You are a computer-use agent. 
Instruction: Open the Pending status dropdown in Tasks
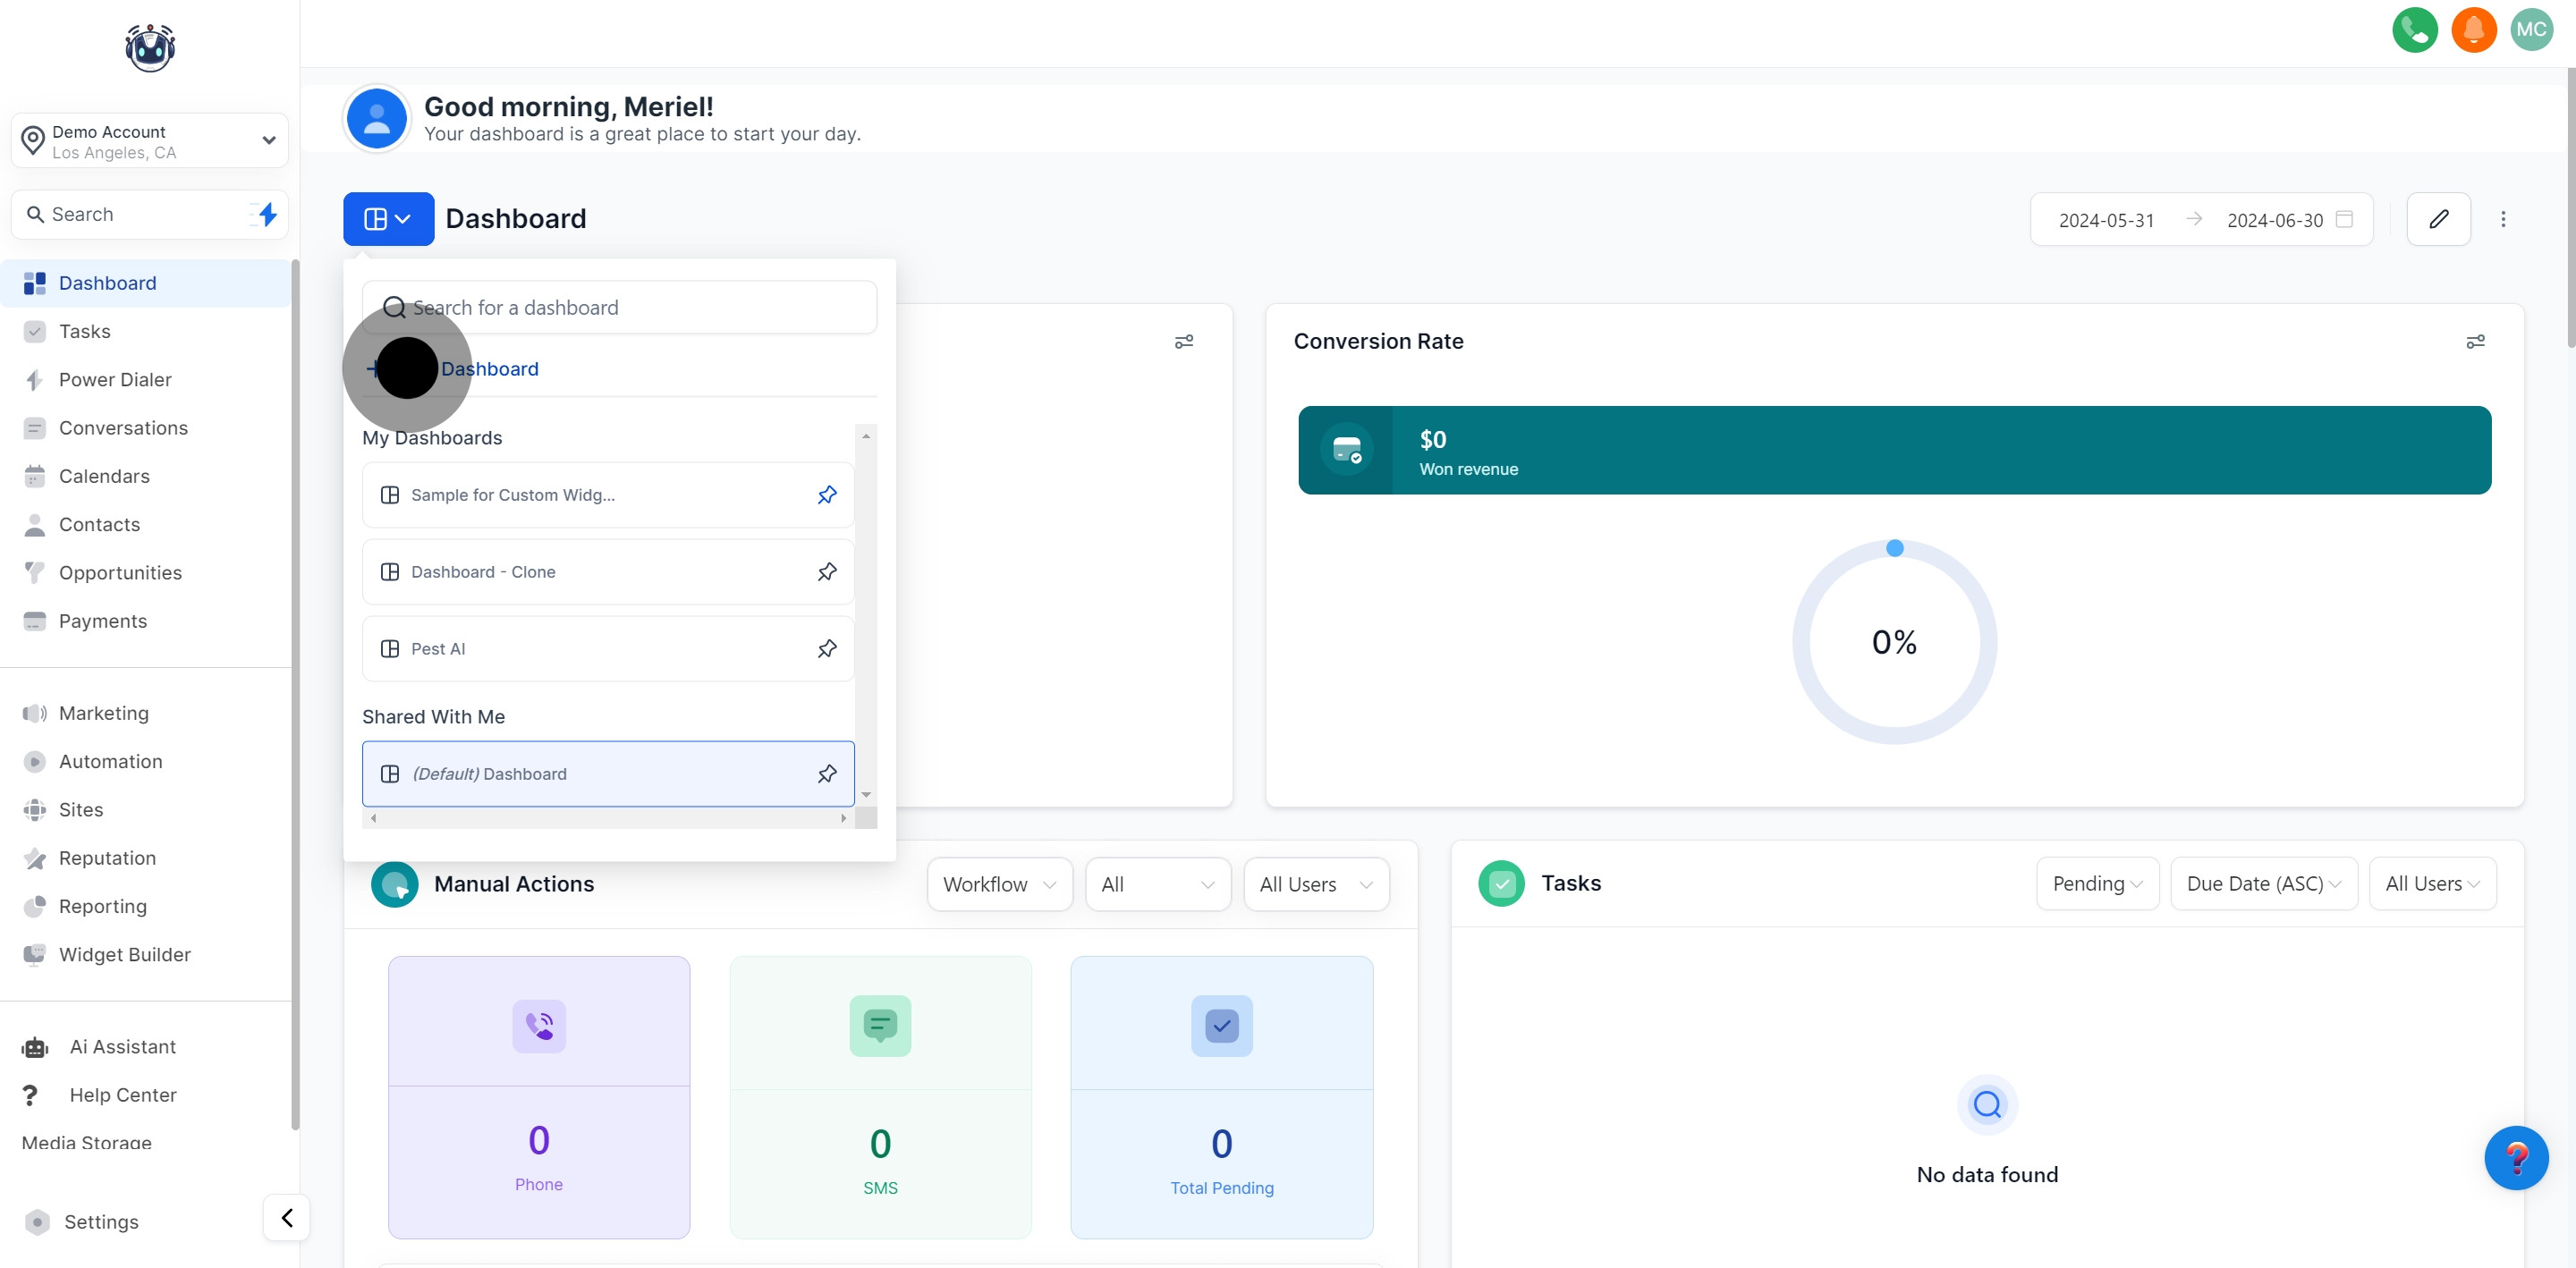[2097, 884]
